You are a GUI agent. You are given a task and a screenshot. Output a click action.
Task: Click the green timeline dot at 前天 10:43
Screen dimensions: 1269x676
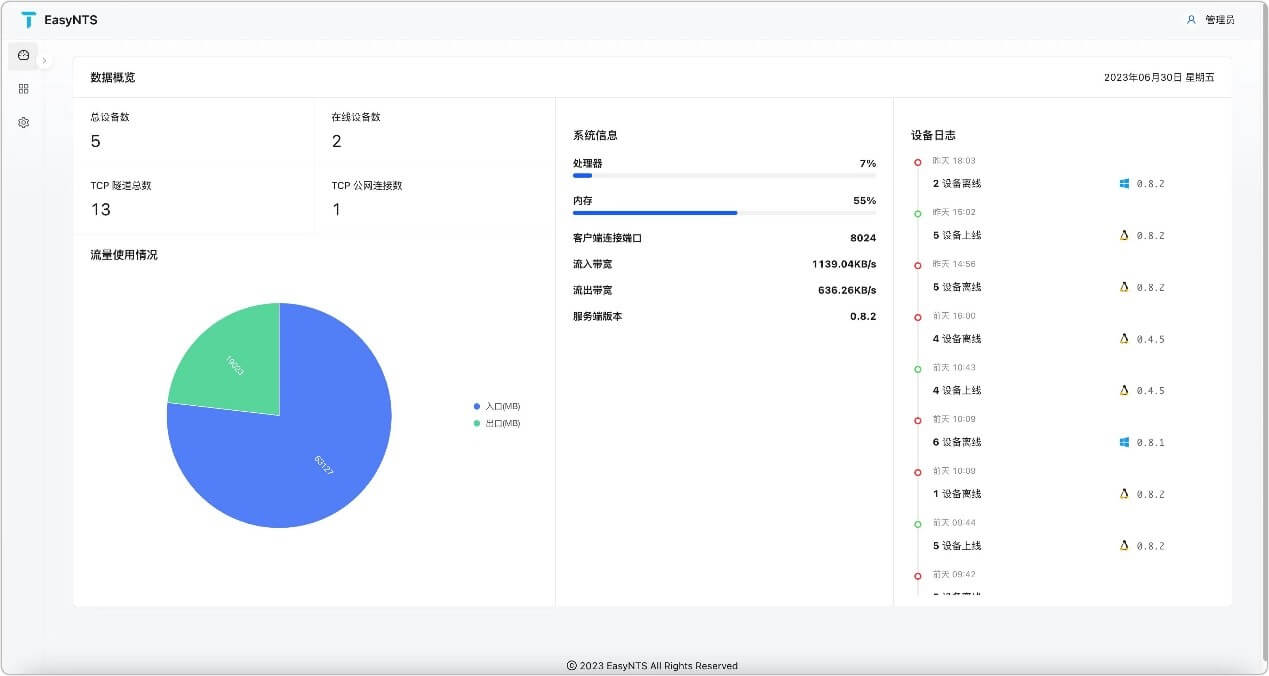918,369
